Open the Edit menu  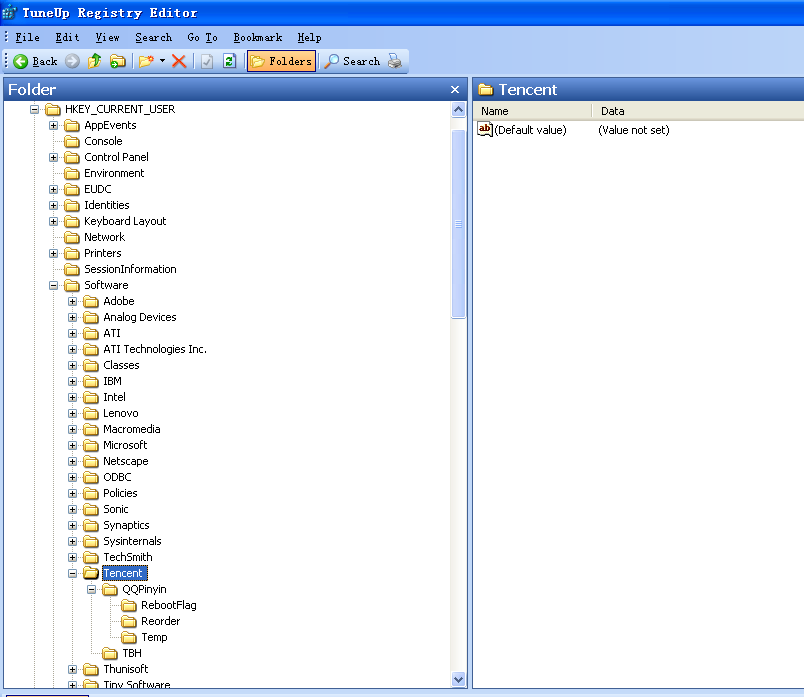pos(67,37)
